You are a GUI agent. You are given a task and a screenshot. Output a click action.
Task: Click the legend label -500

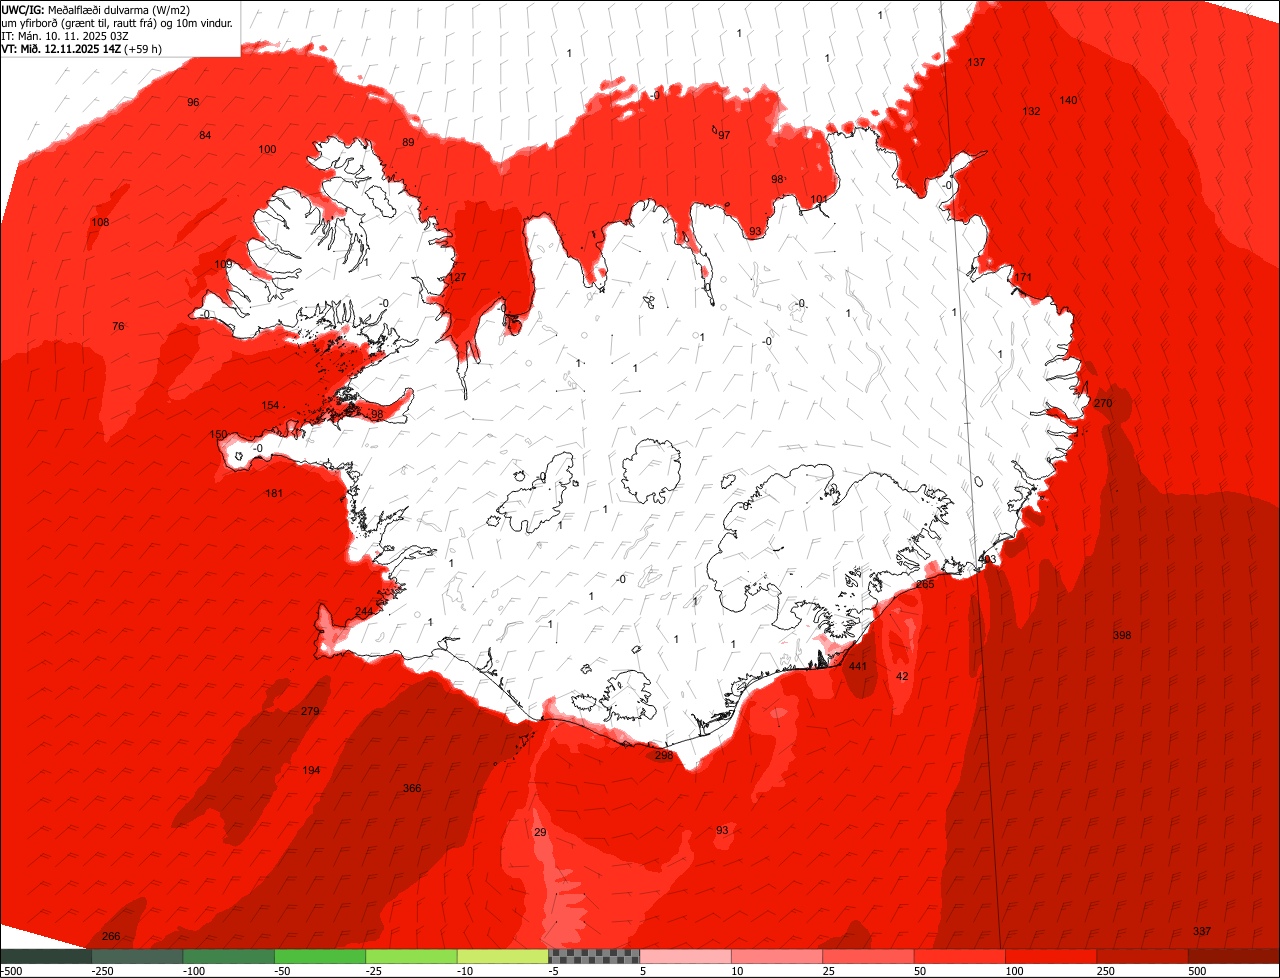pyautogui.click(x=11, y=971)
